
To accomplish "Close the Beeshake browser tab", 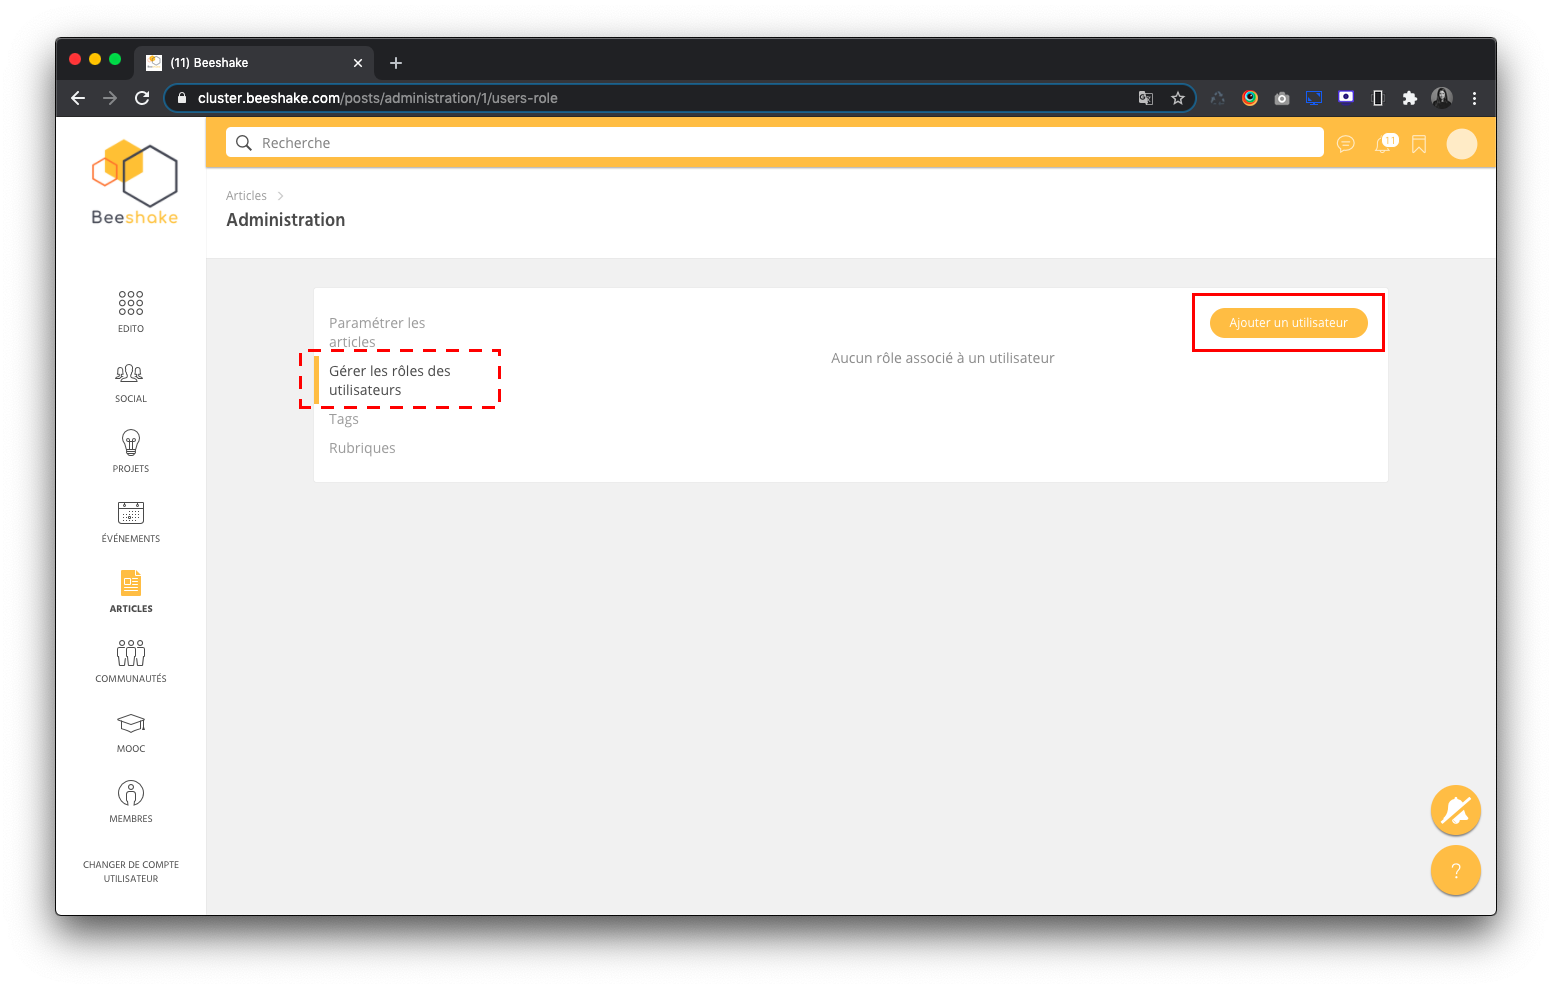I will coord(358,63).
